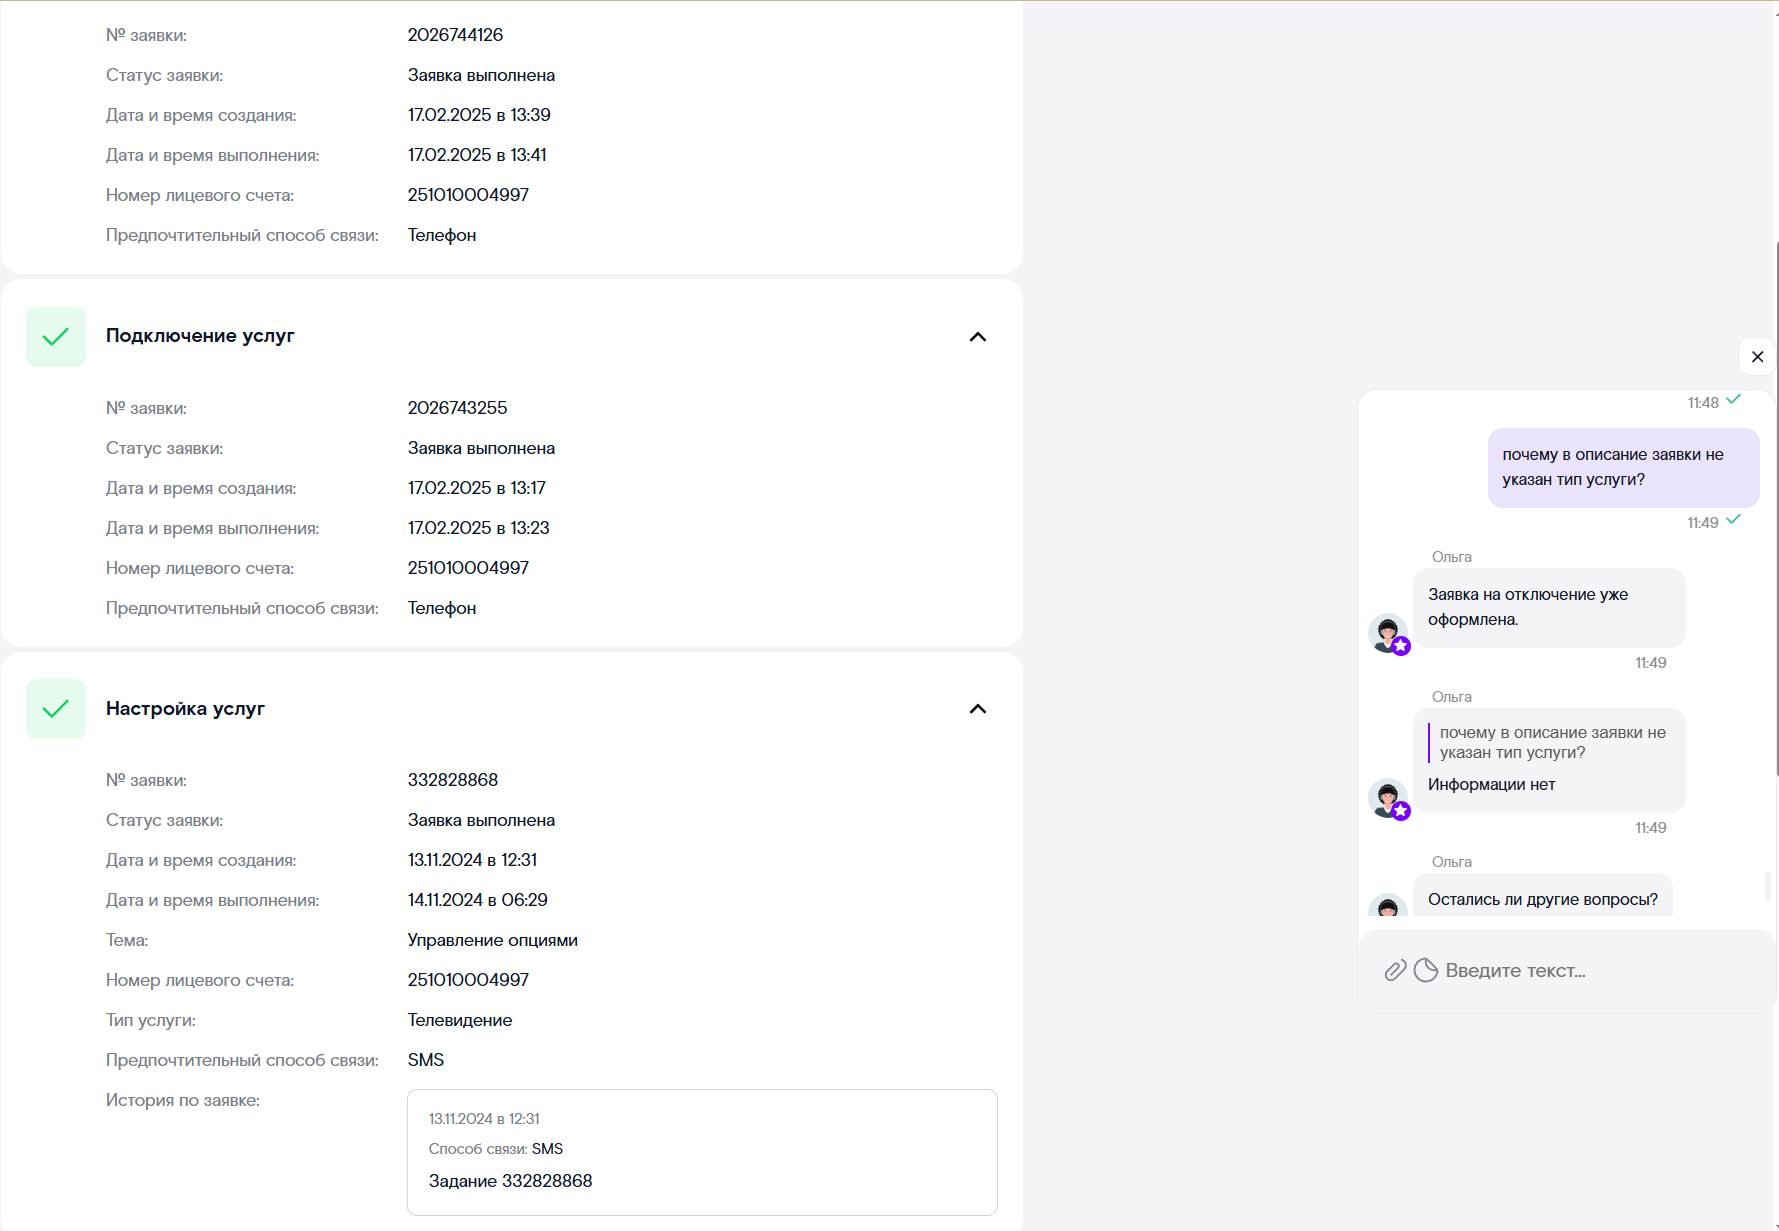Image resolution: width=1779 pixels, height=1231 pixels.
Task: Click the paperclip attach file icon
Action: click(1395, 970)
